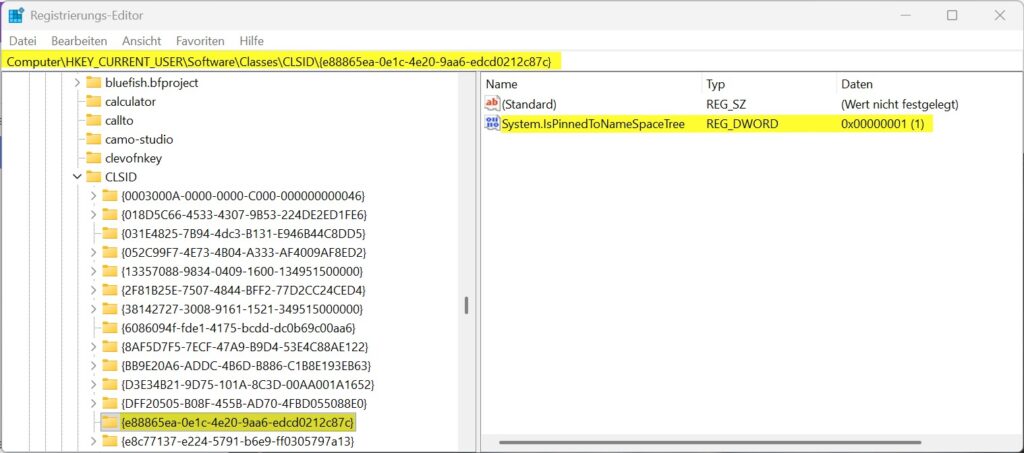Expand key {e8c77137-e224-5791-b6e9-ff0305797a13}
The width and height of the screenshot is (1024, 453).
tap(93, 442)
